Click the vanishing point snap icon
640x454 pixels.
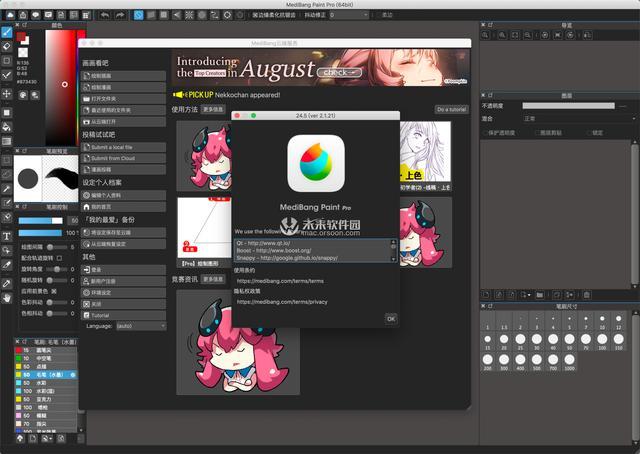(x=177, y=15)
